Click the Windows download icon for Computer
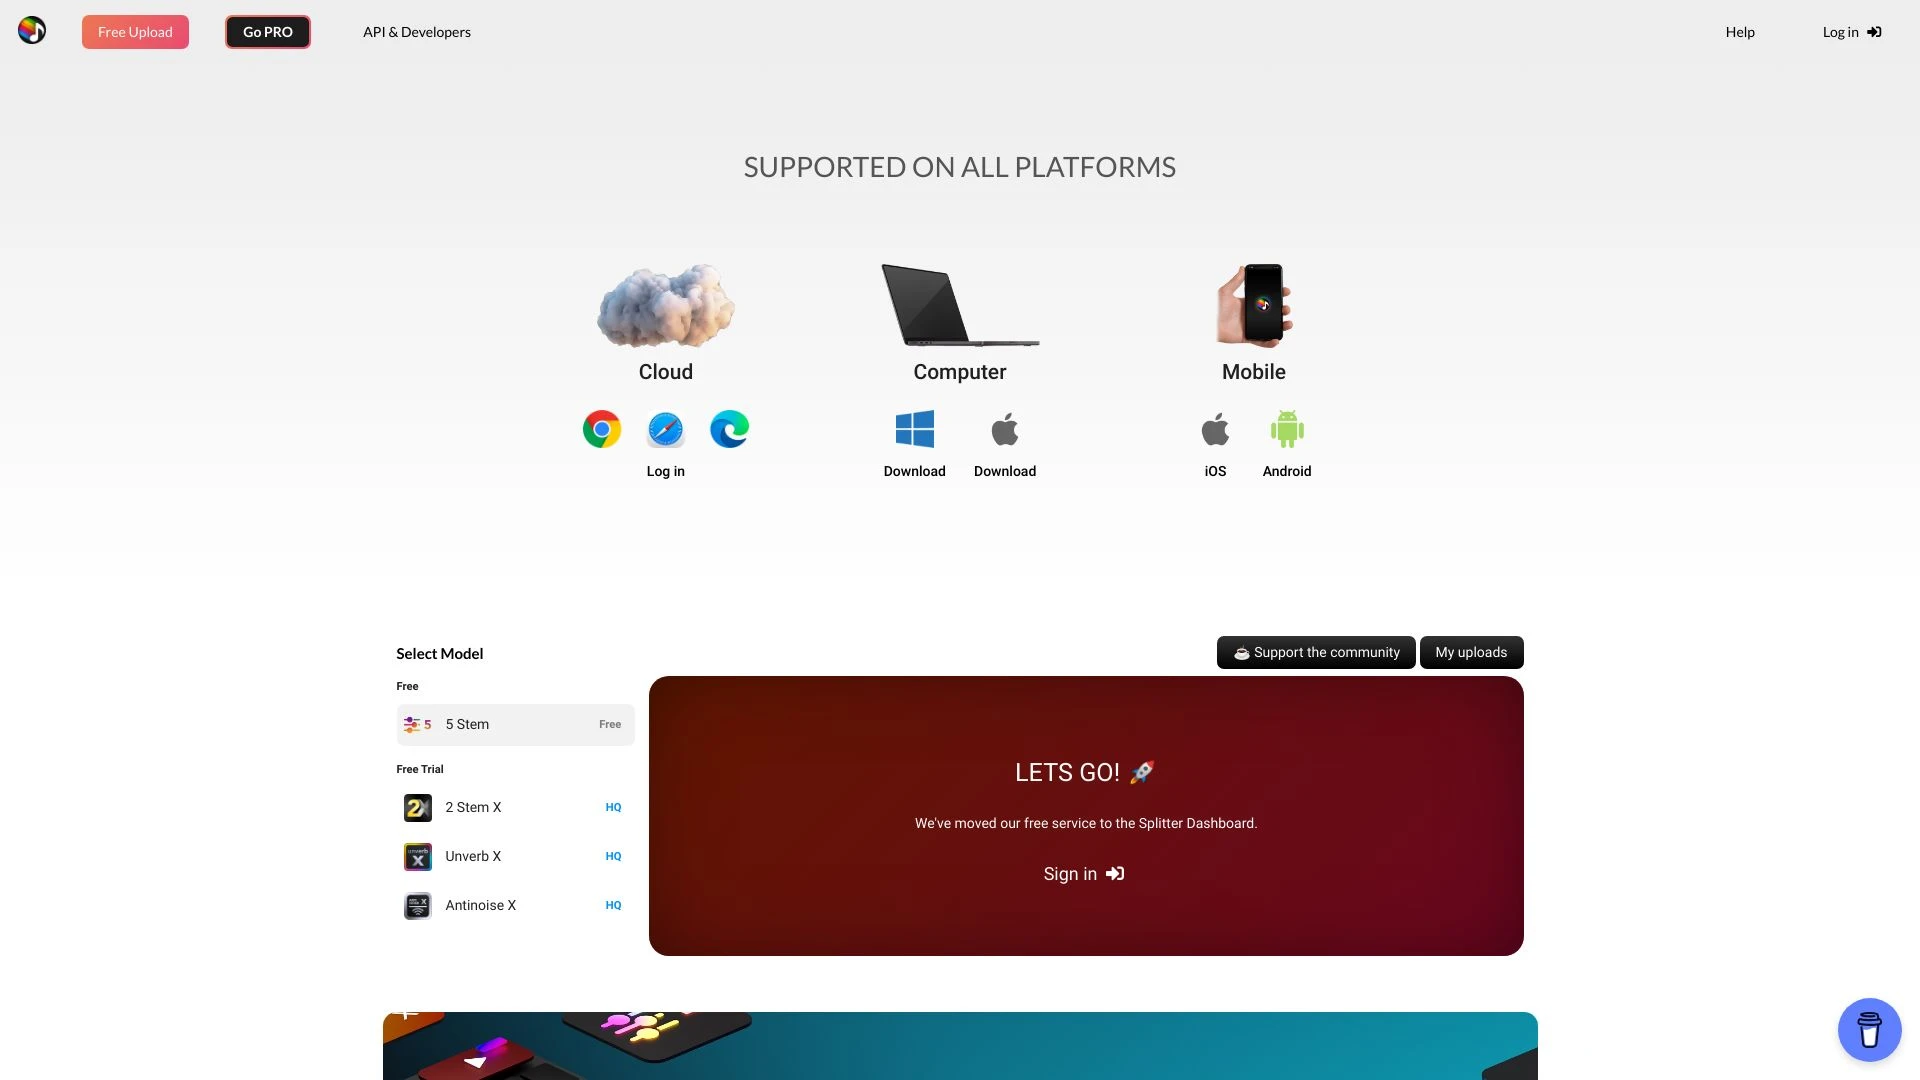Screen dimensions: 1920x1080 click(915, 427)
